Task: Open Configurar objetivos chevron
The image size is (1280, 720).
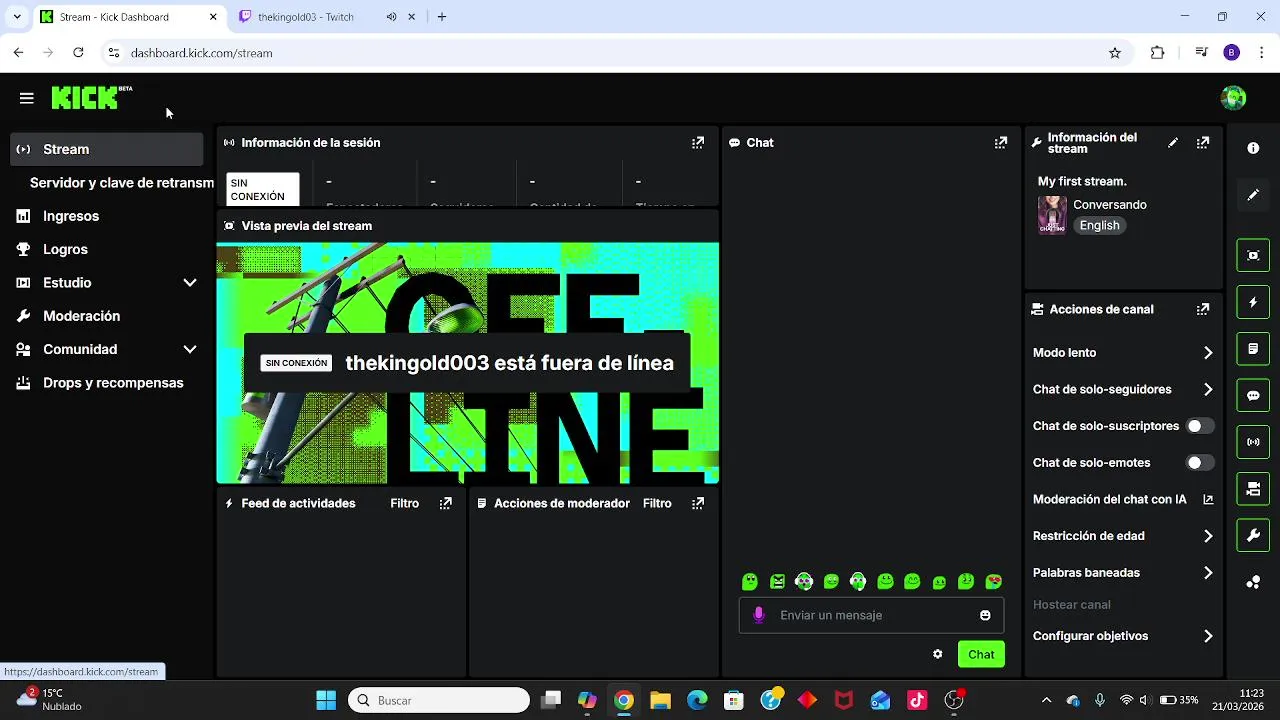Action: coord(1208,636)
